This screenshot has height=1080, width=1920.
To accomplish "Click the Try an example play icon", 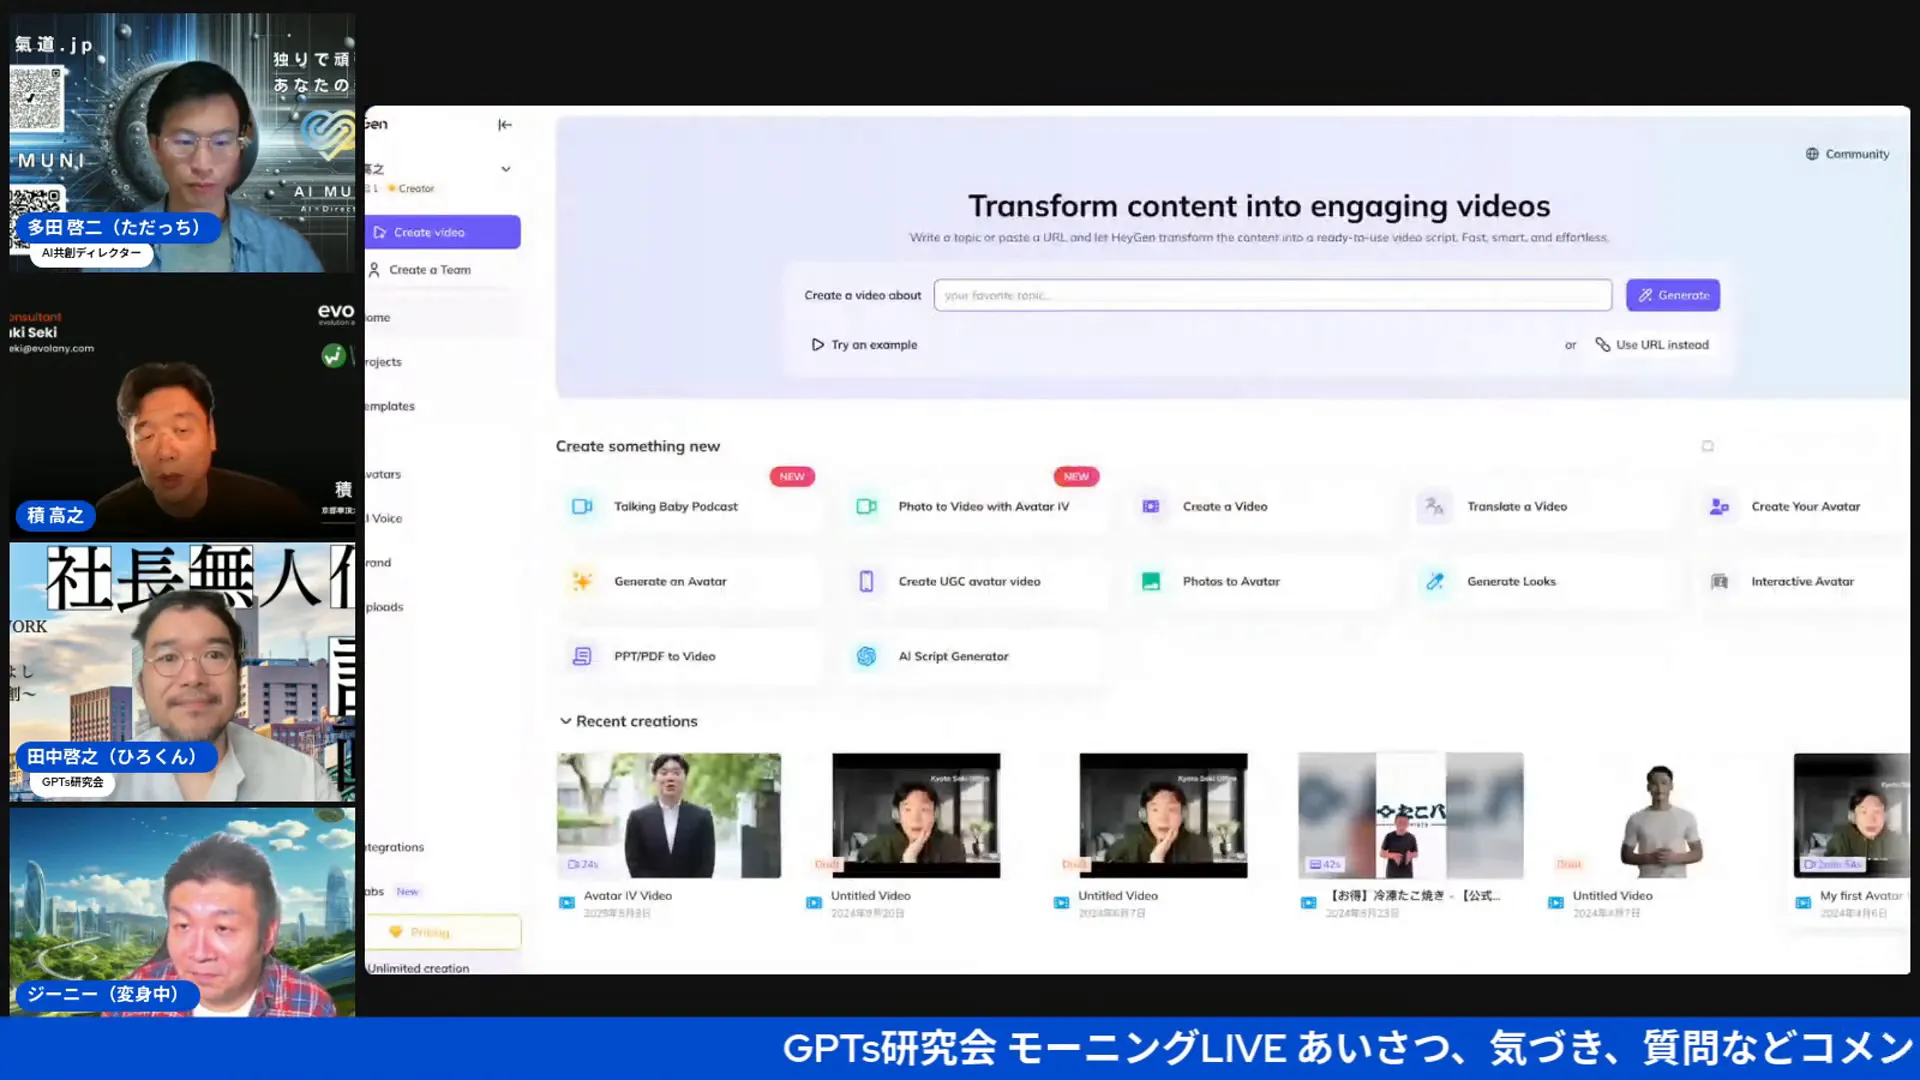I will [818, 345].
